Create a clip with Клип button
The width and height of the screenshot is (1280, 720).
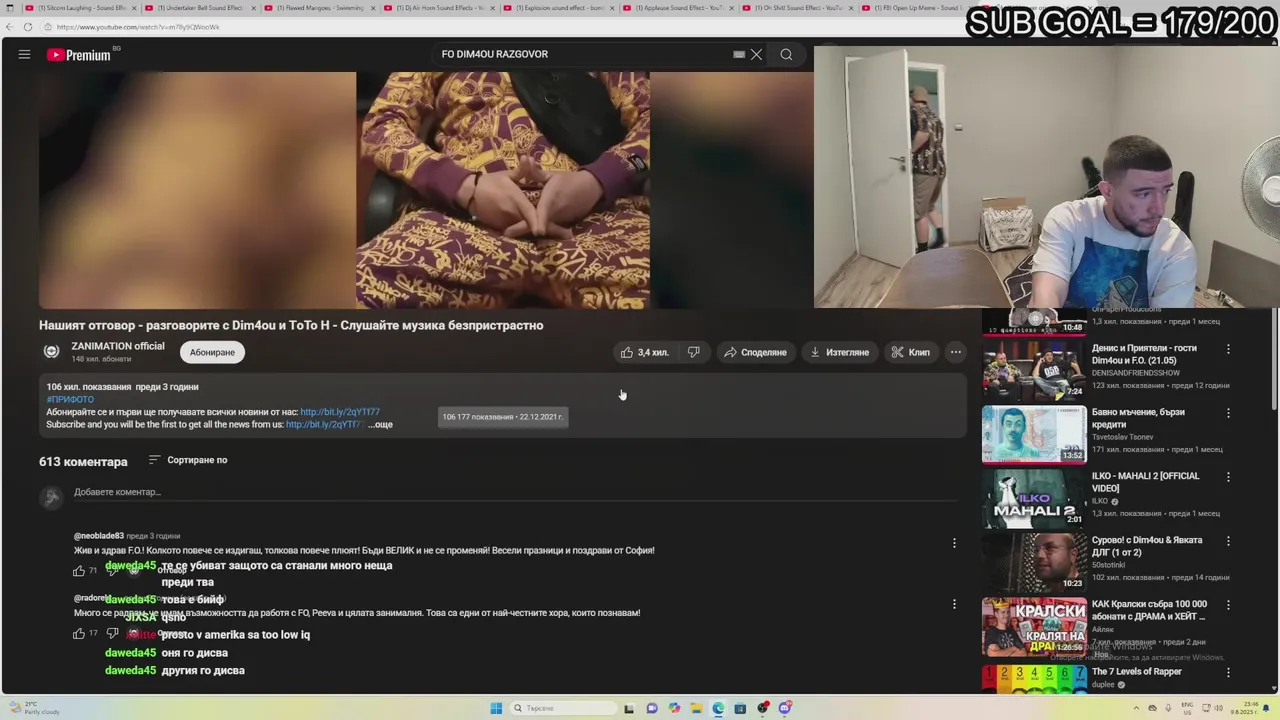(x=911, y=352)
